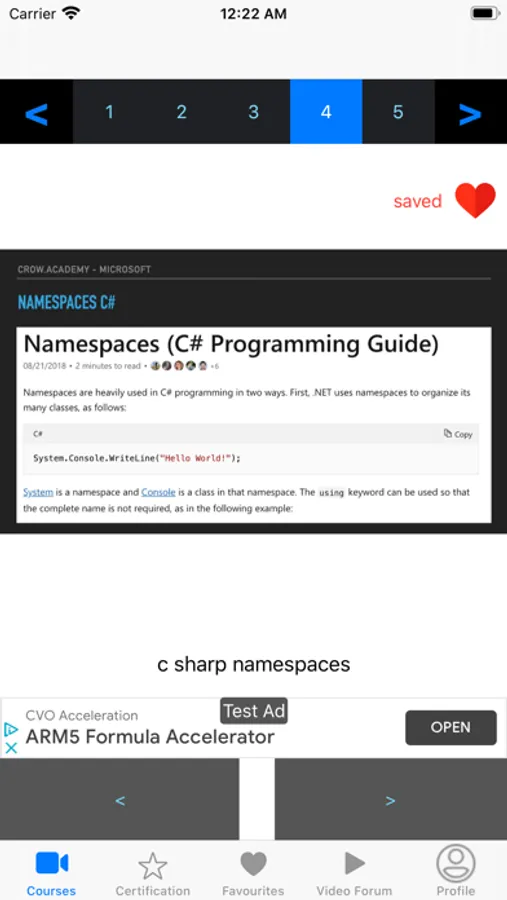Open the Video Forum play icon tab
Screen dimensions: 507x900
(354, 863)
